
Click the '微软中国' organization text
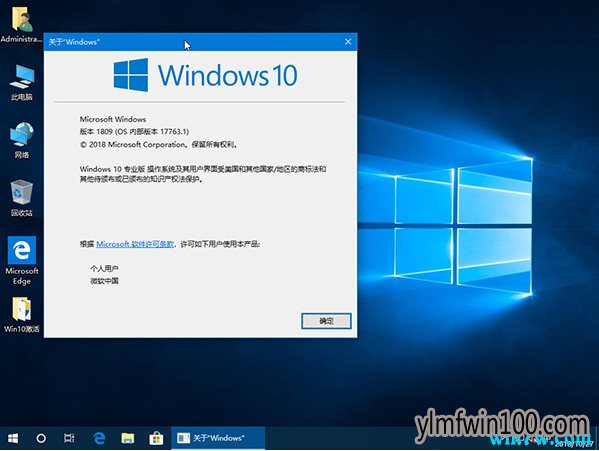pos(104,281)
